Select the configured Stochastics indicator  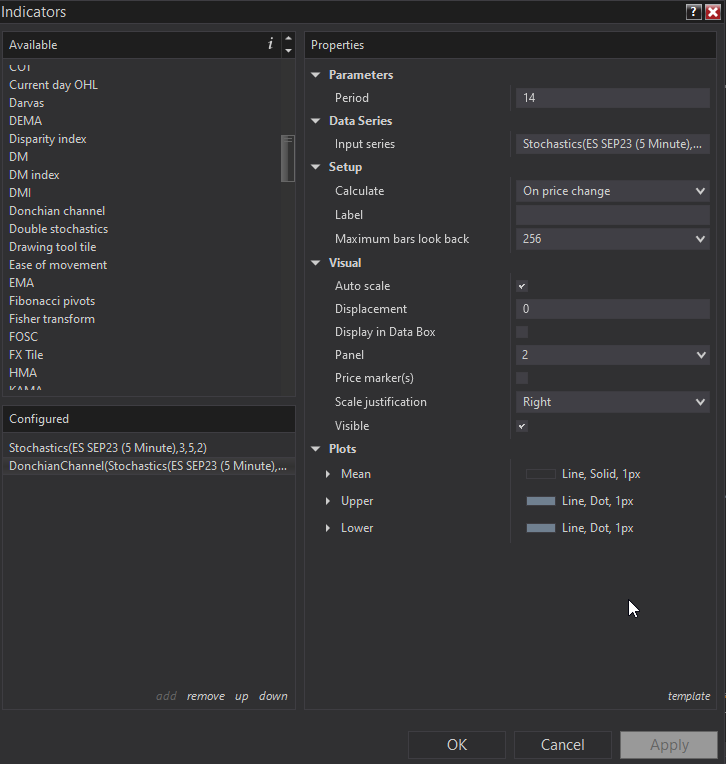(149, 448)
